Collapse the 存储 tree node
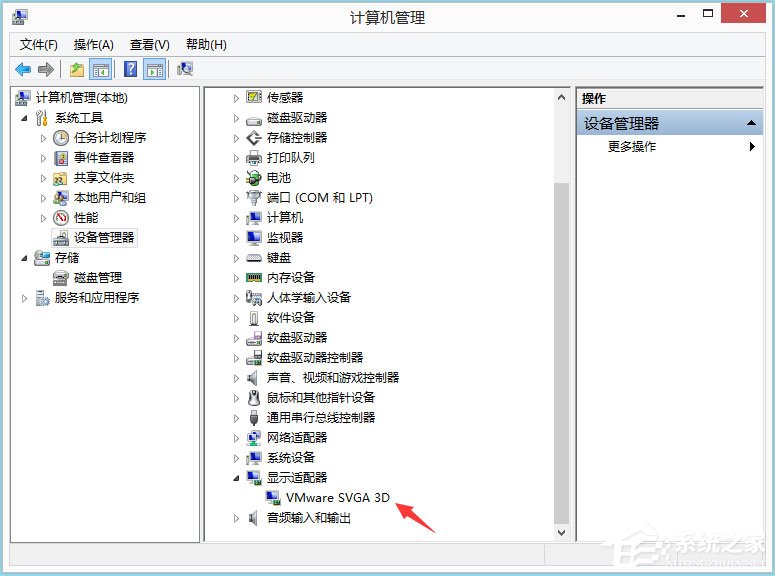 pos(24,258)
